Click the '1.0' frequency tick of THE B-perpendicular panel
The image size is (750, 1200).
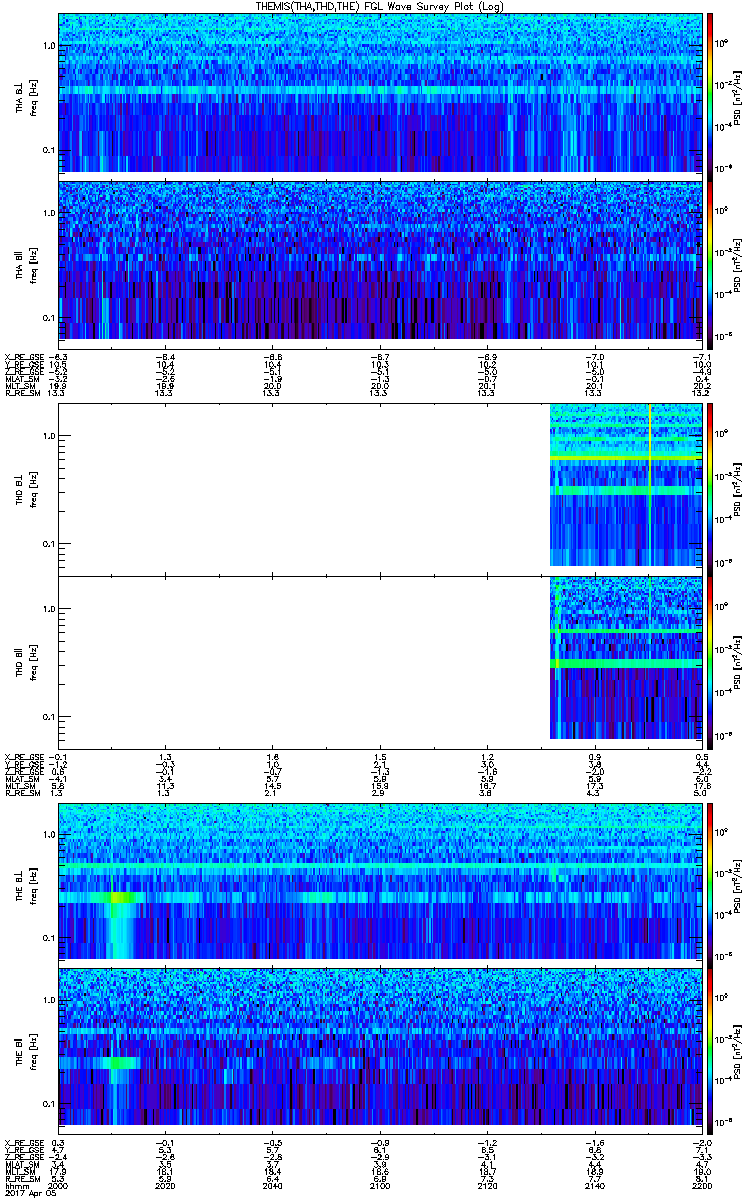[48, 834]
